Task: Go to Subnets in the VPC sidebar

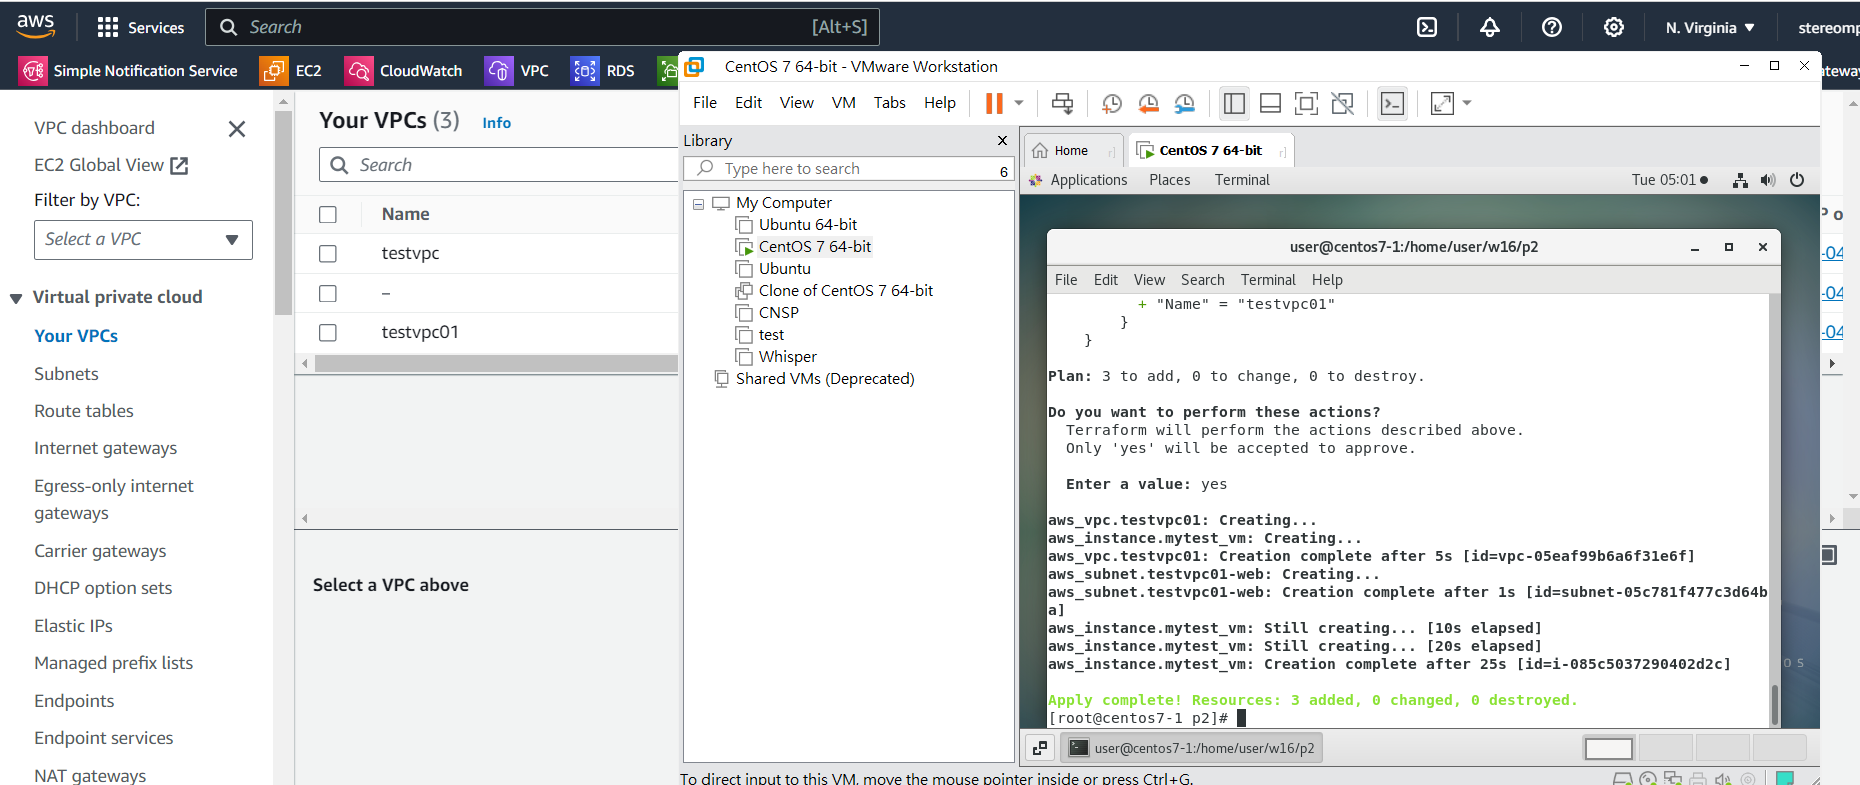Action: (66, 374)
